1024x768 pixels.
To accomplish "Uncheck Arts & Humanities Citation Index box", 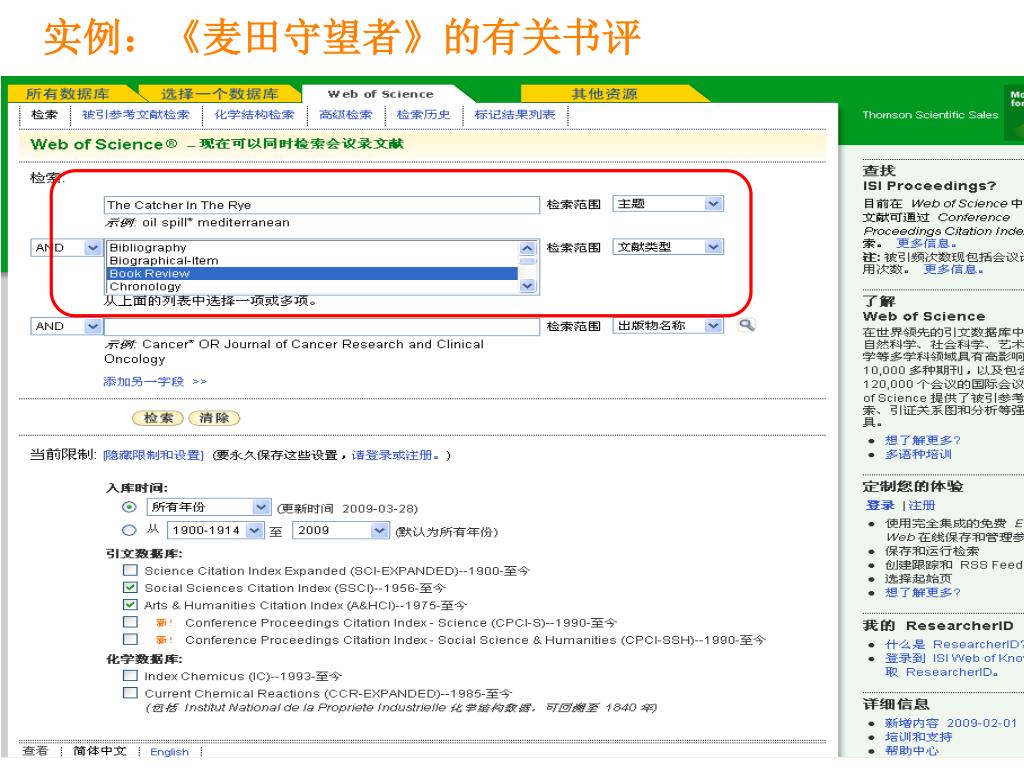I will coord(131,605).
